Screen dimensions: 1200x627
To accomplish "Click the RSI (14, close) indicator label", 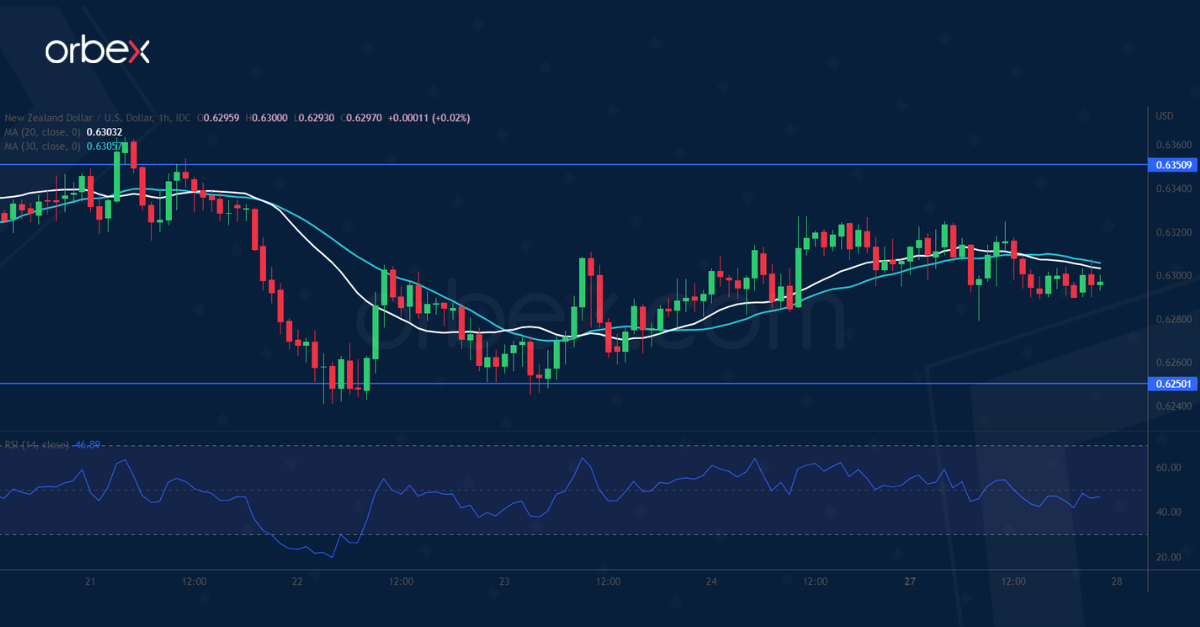I will pyautogui.click(x=36, y=444).
